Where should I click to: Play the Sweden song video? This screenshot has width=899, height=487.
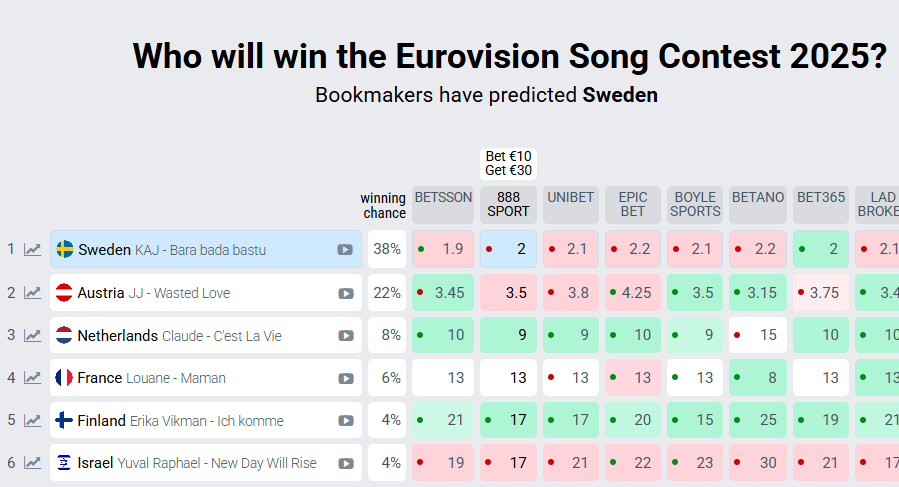(345, 249)
